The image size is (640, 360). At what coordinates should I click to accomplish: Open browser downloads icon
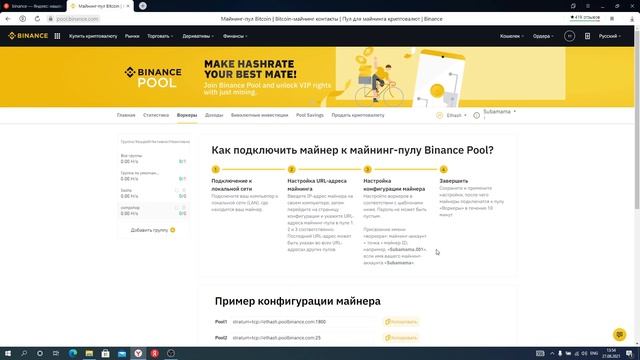(x=632, y=19)
